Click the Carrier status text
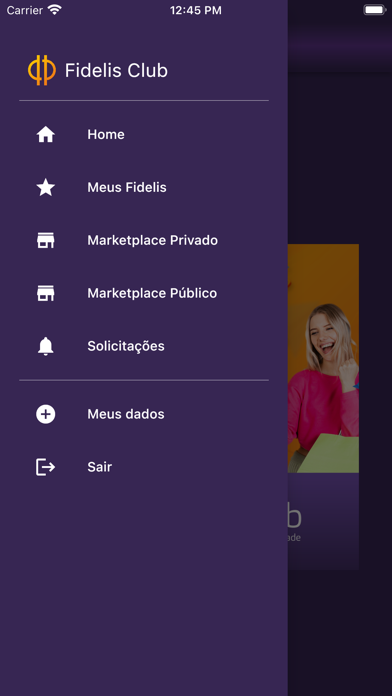 [25, 10]
